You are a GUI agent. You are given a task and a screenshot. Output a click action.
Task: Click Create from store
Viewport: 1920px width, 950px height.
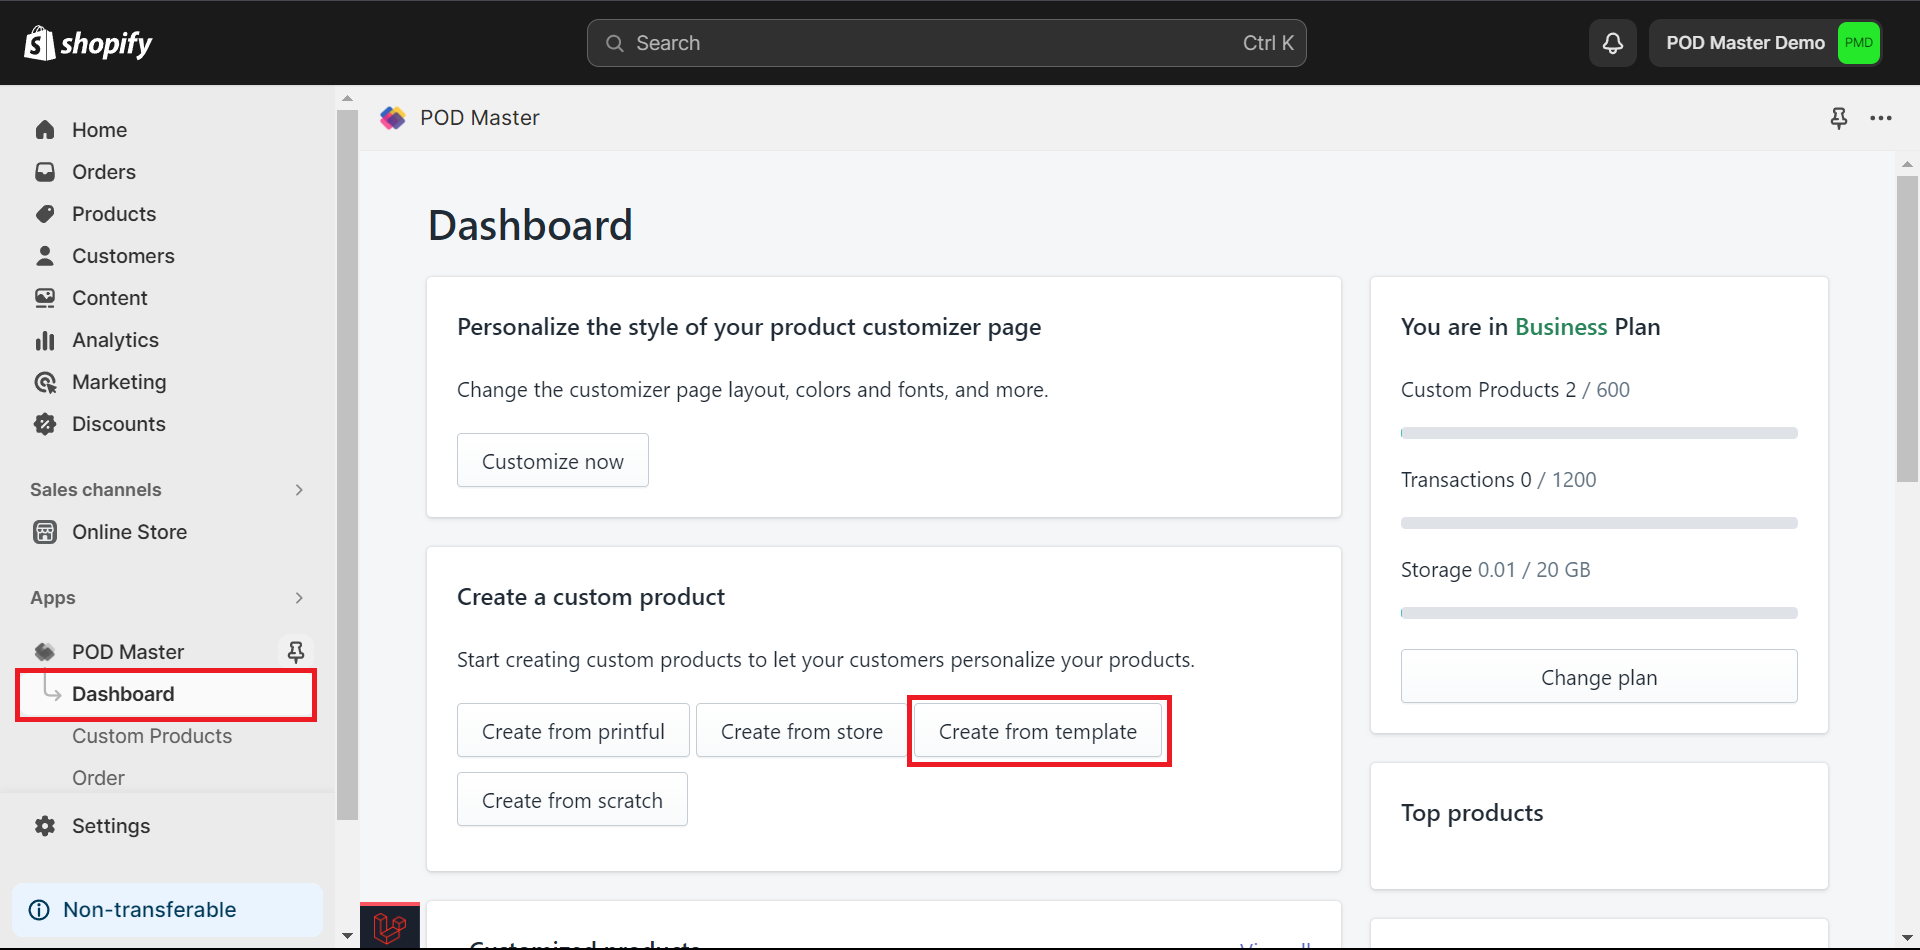point(802,730)
